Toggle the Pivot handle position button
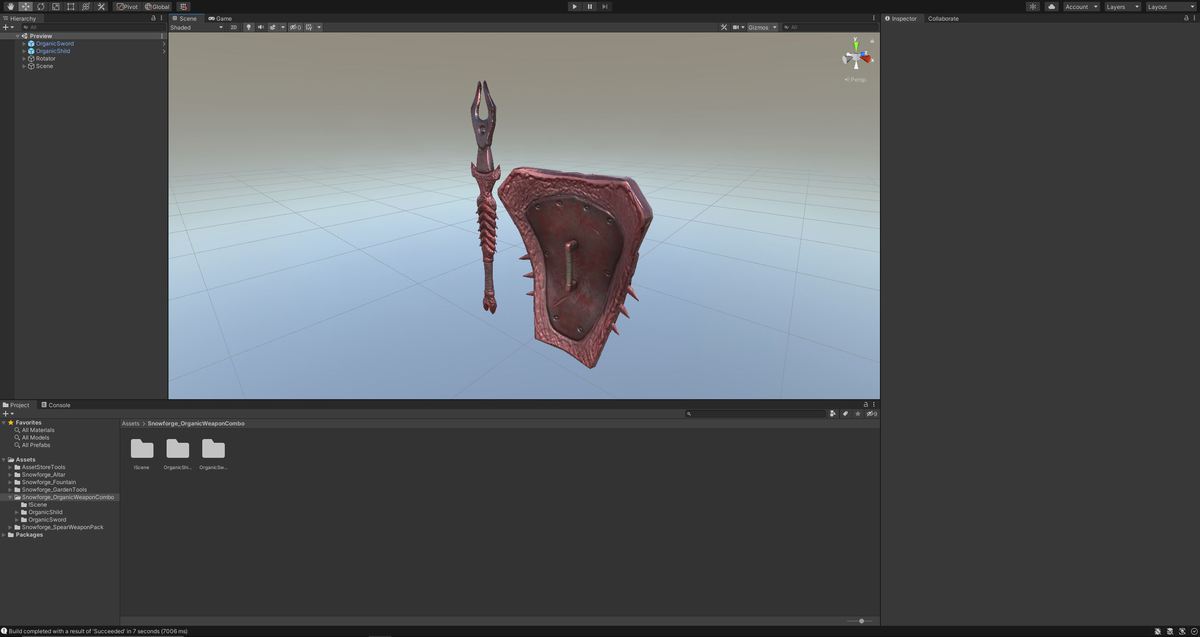This screenshot has height=637, width=1200. pos(127,6)
